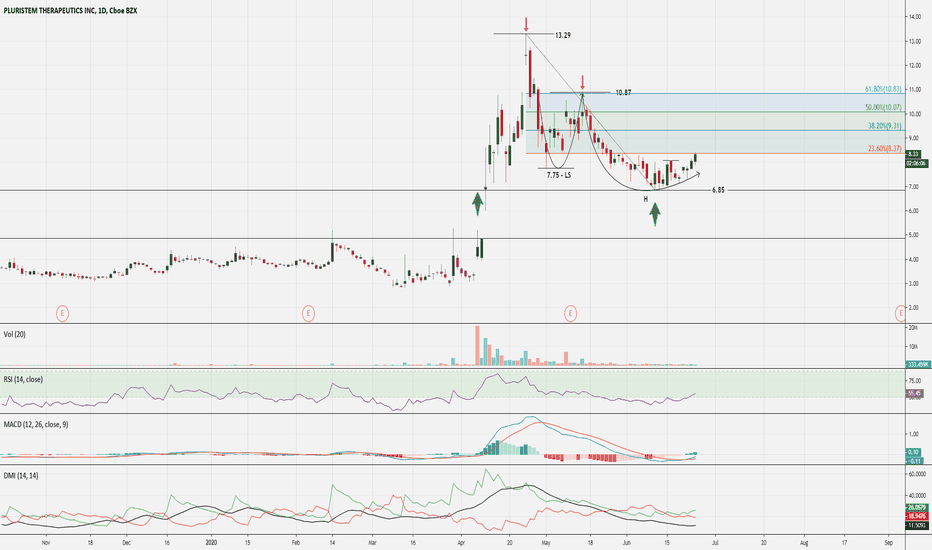Click the earnings E marker above Feb
This screenshot has width=932, height=550.
[308, 313]
